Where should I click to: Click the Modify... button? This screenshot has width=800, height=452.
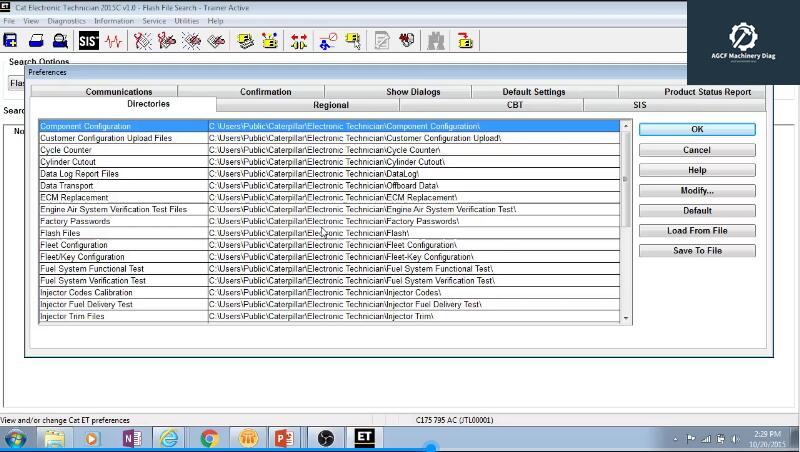[697, 191]
